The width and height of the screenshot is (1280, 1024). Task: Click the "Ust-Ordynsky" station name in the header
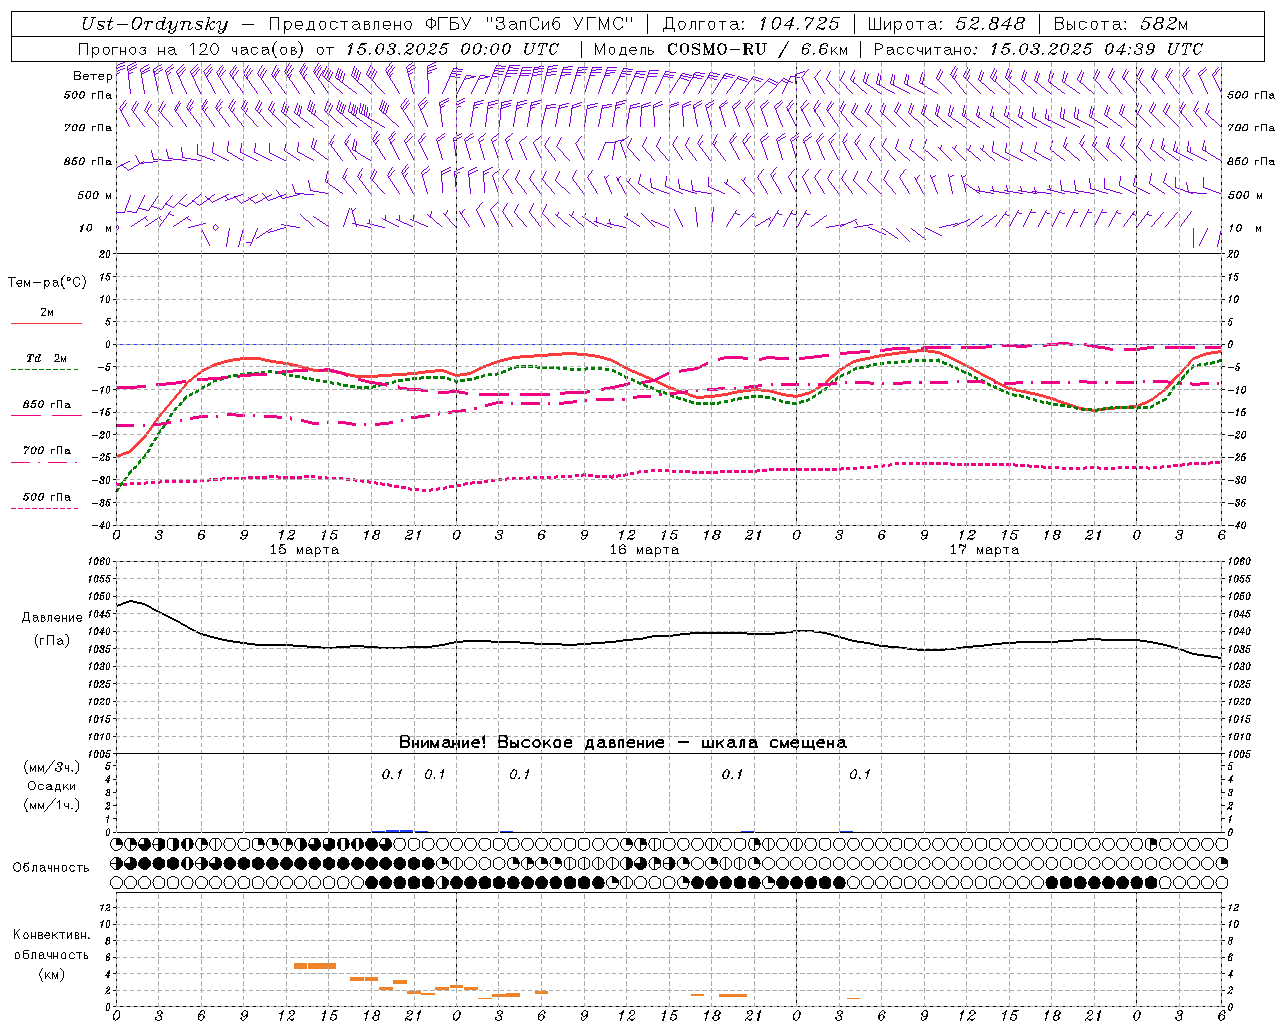[x=153, y=24]
